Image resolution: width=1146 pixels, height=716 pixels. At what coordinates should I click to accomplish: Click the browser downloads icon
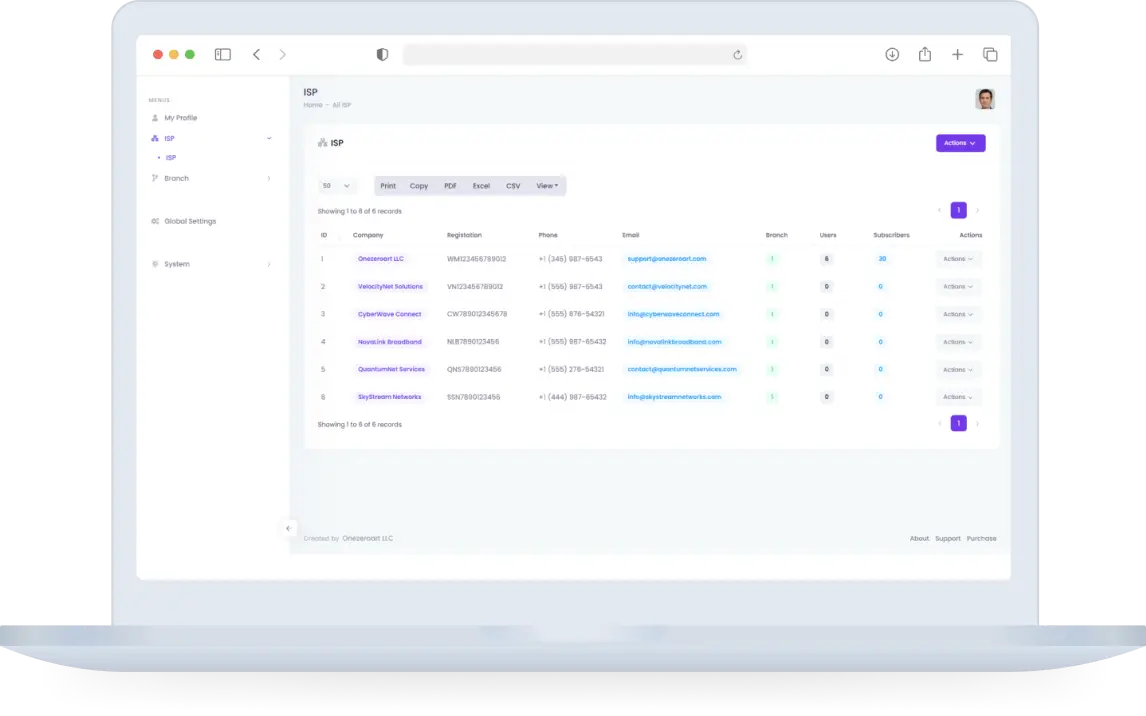pos(892,55)
